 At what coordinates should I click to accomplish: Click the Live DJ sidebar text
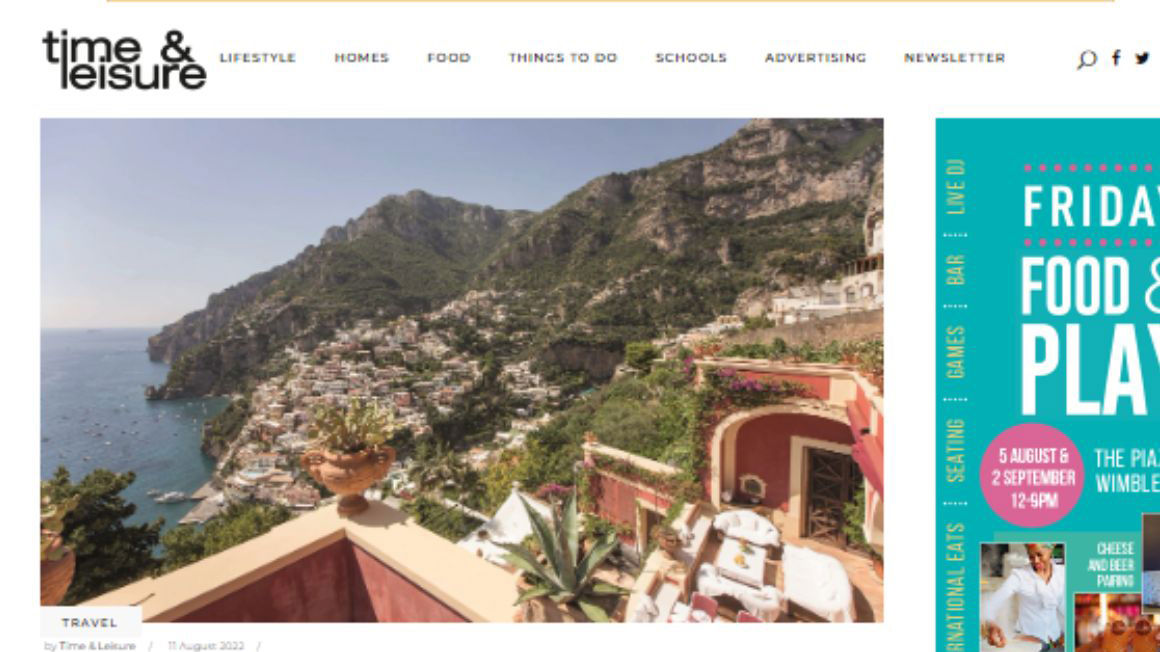pyautogui.click(x=956, y=186)
